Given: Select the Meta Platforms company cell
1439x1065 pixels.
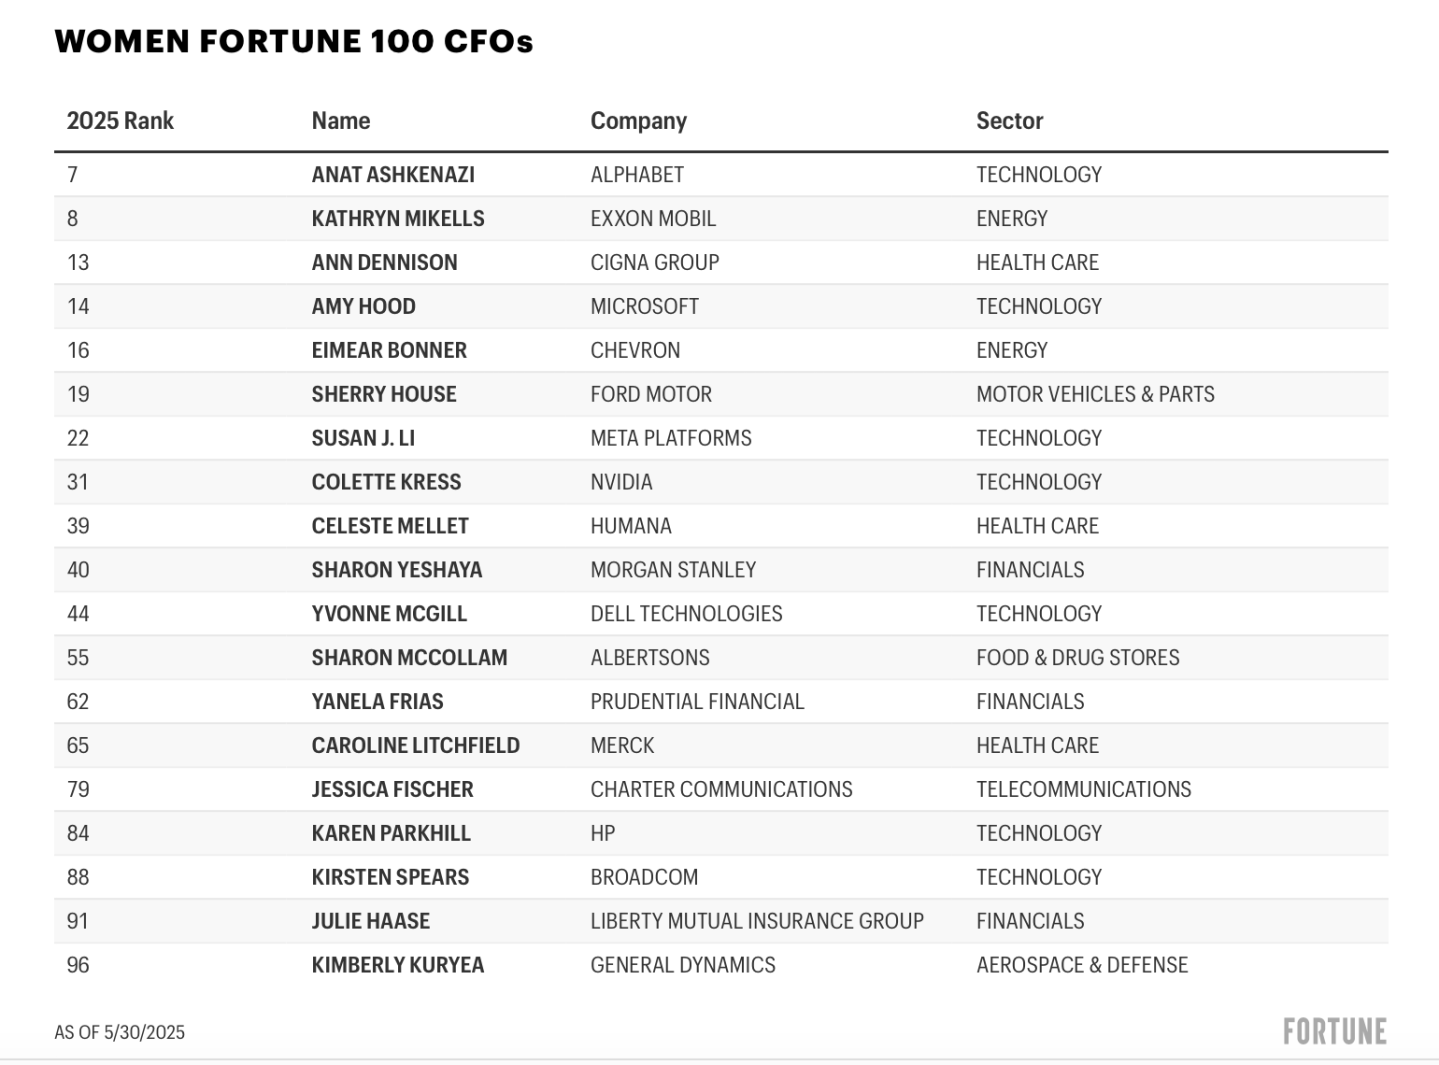Looking at the screenshot, I should (671, 439).
